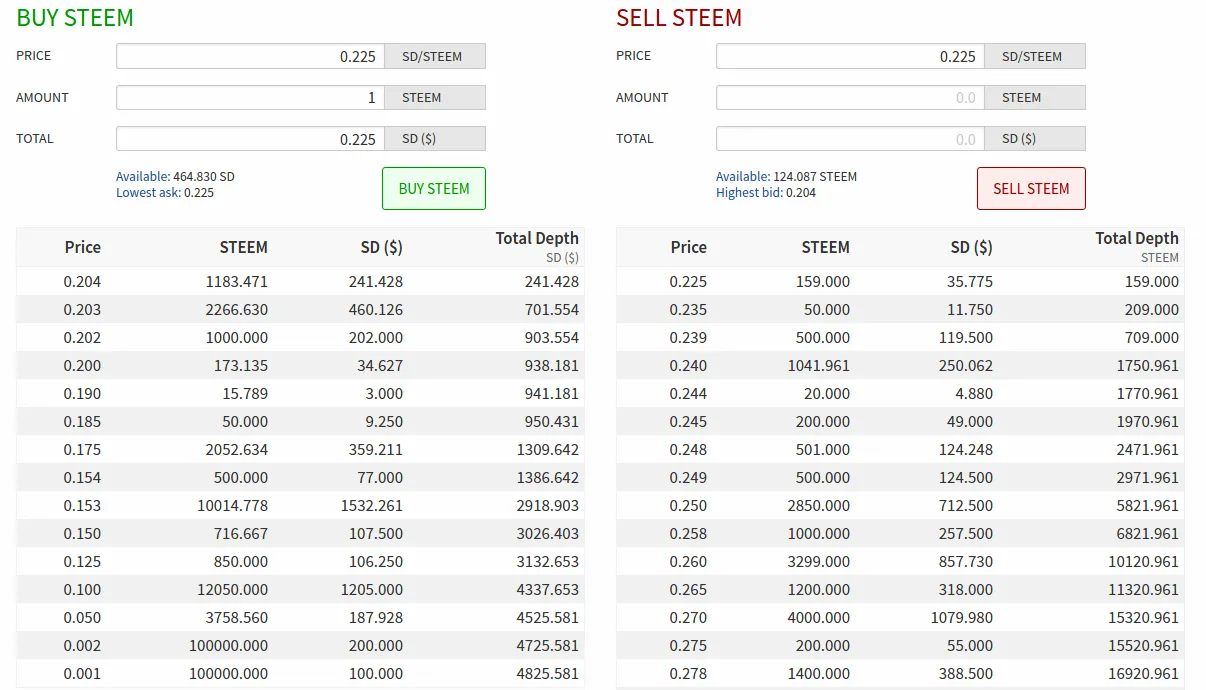Click the BUY STEEM section heading

75,18
